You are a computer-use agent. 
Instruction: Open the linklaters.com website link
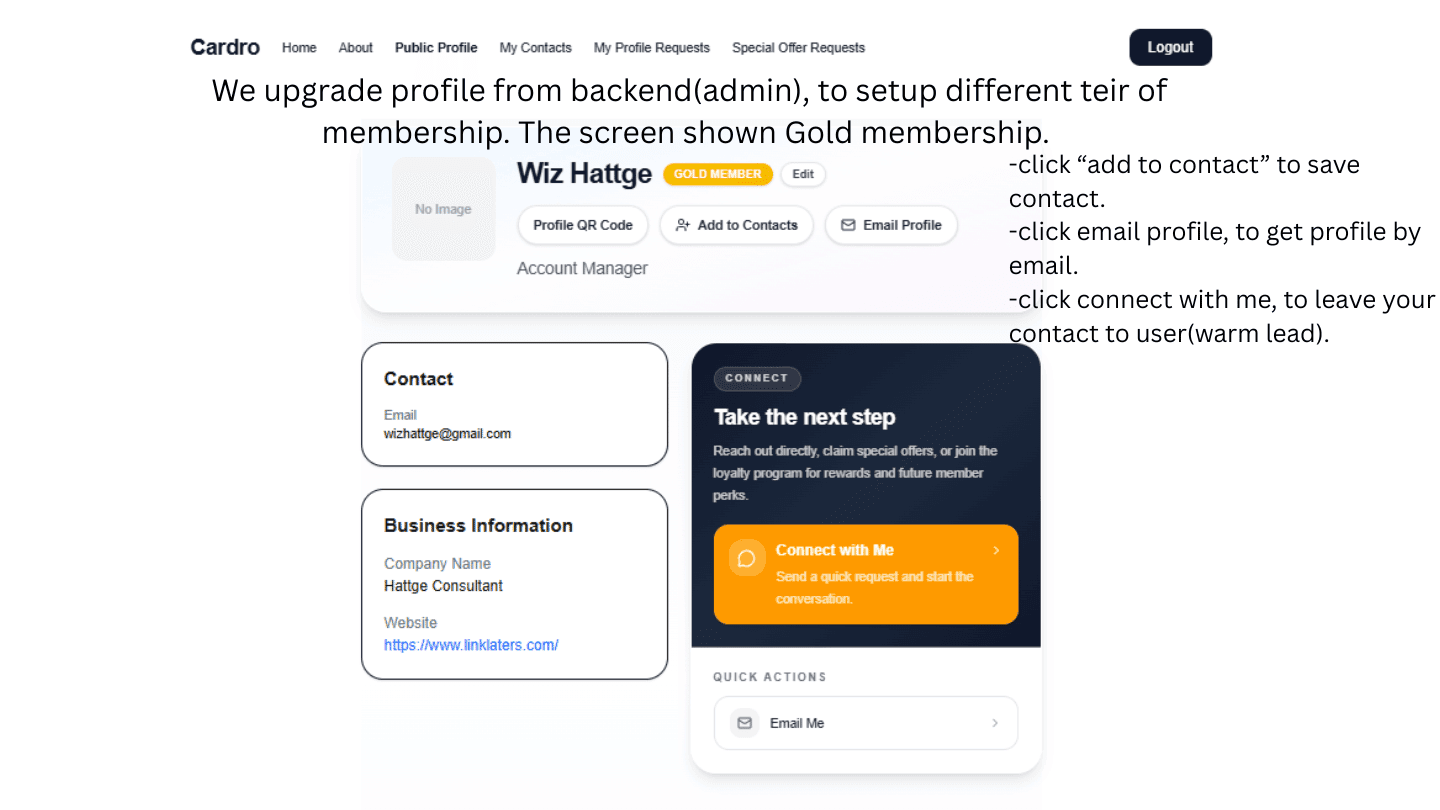(x=470, y=645)
